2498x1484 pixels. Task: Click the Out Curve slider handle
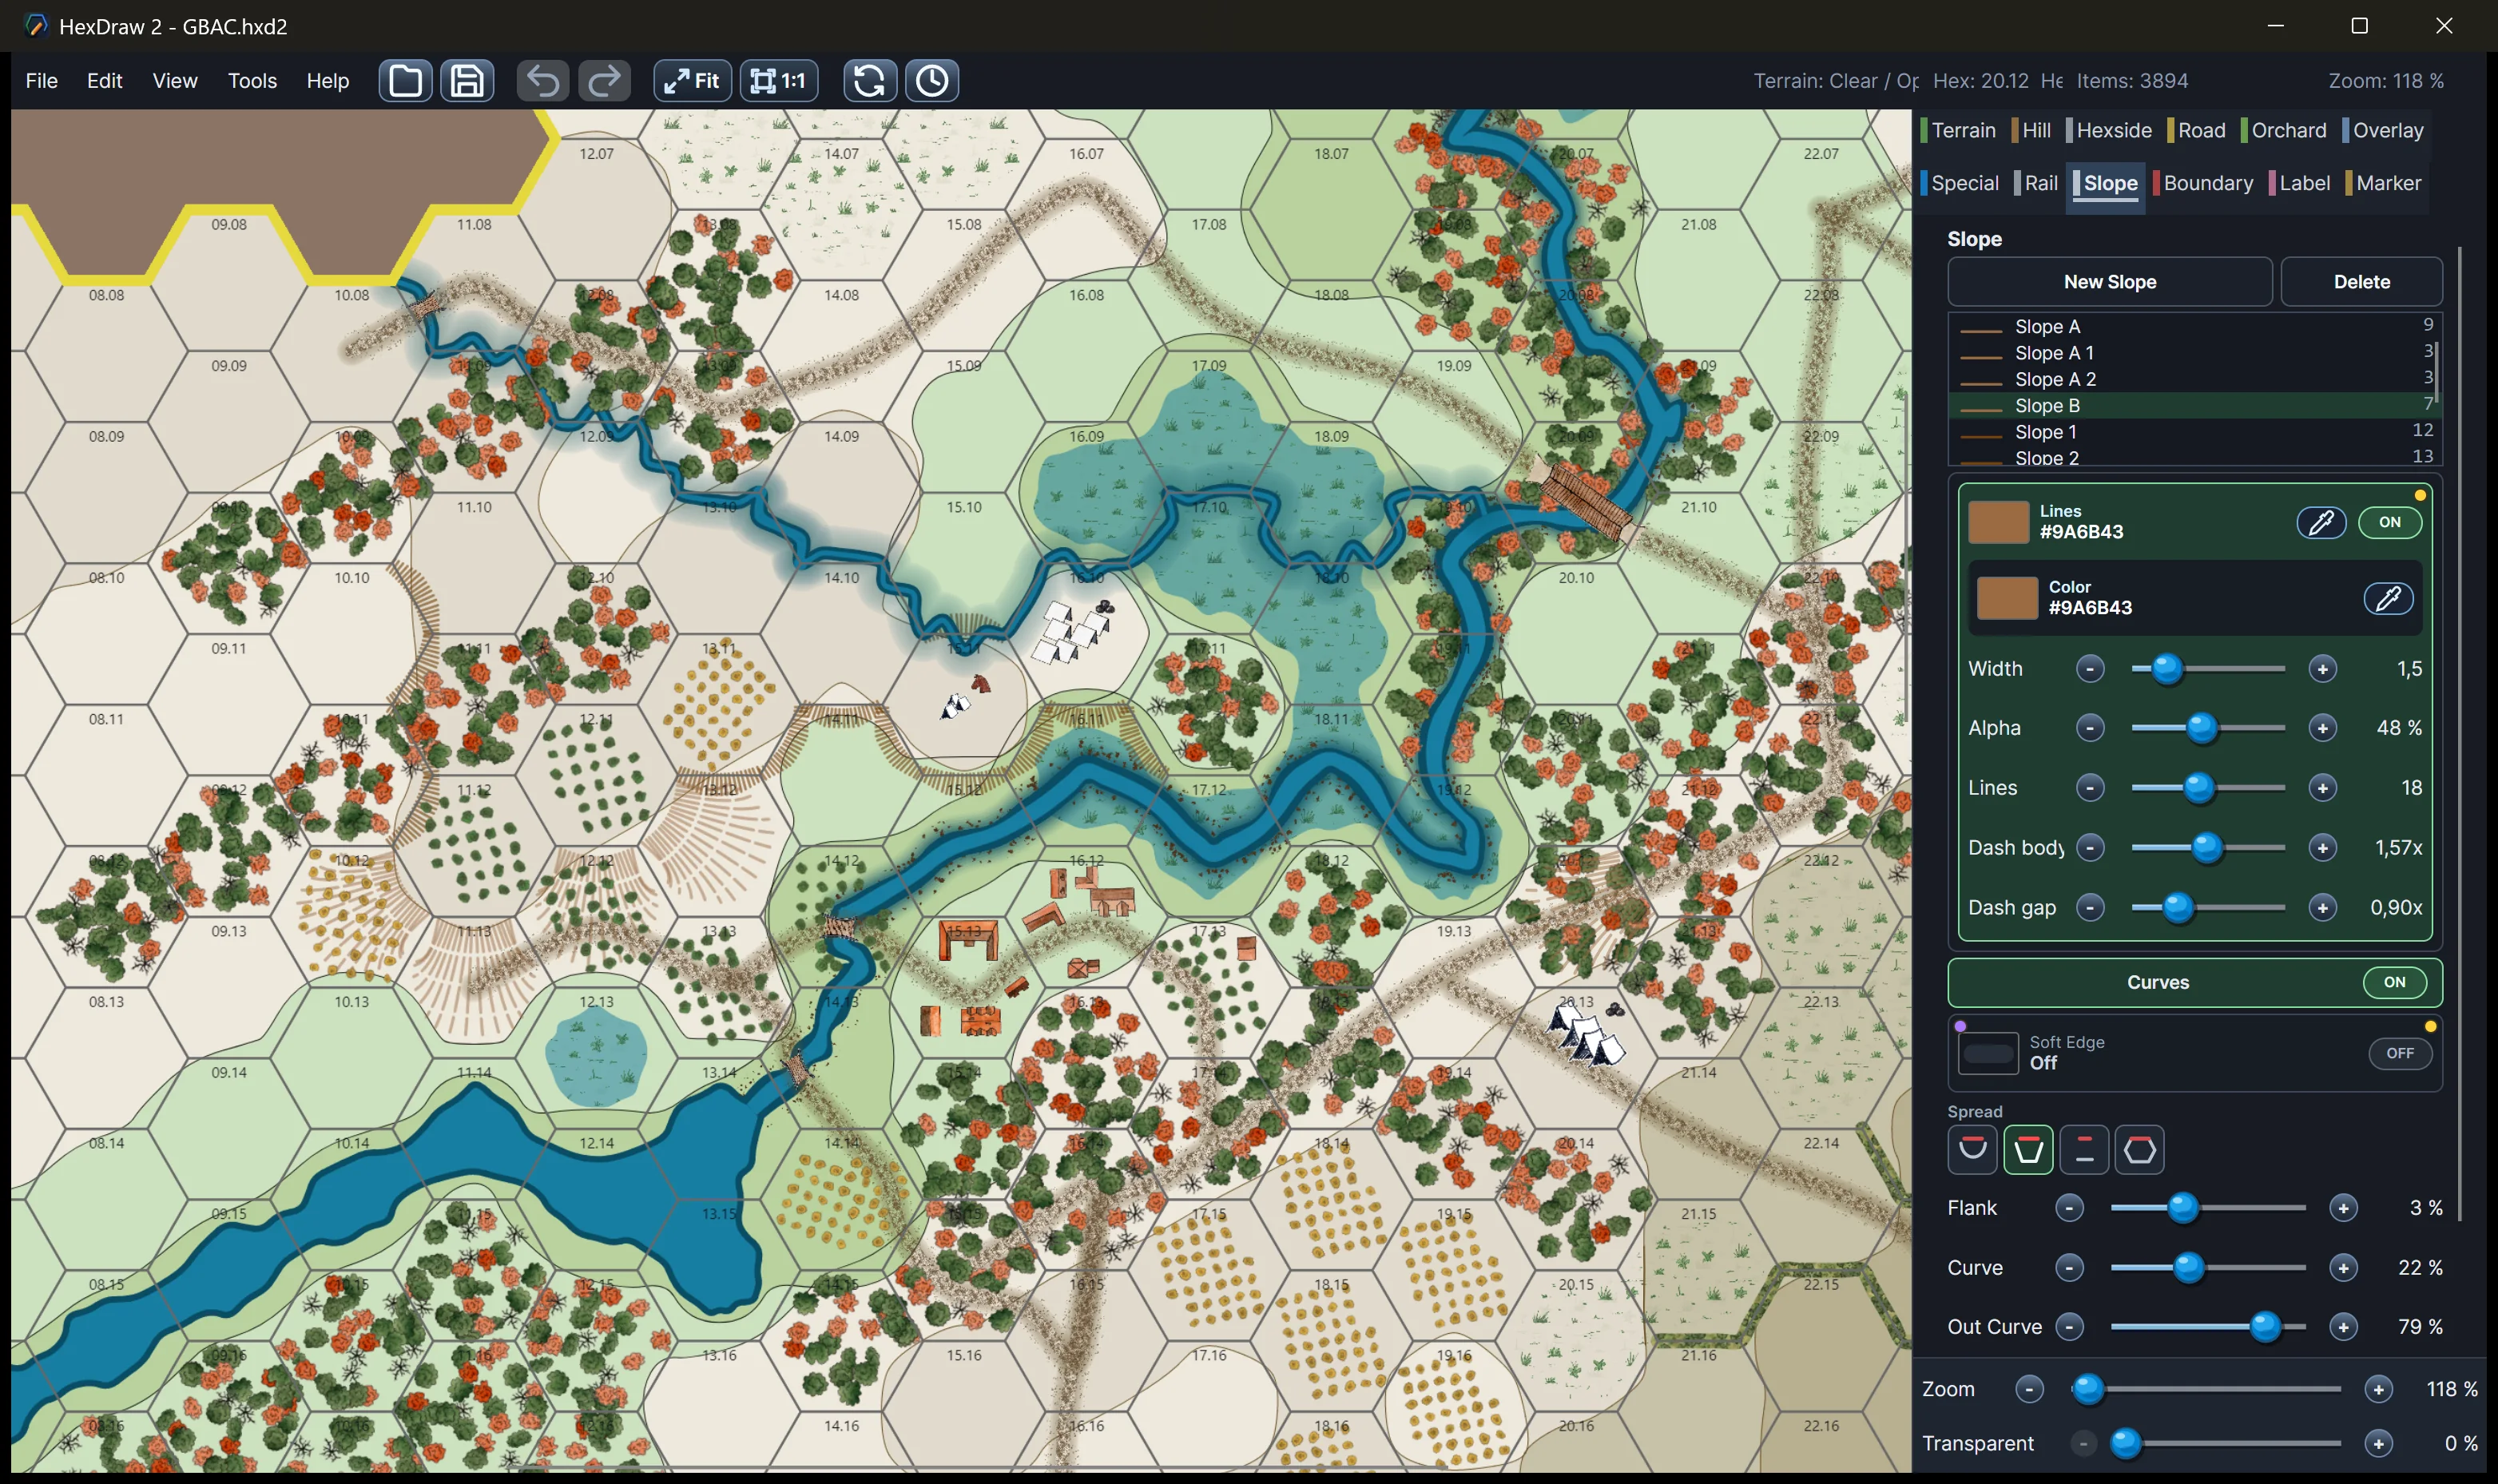point(2265,1327)
